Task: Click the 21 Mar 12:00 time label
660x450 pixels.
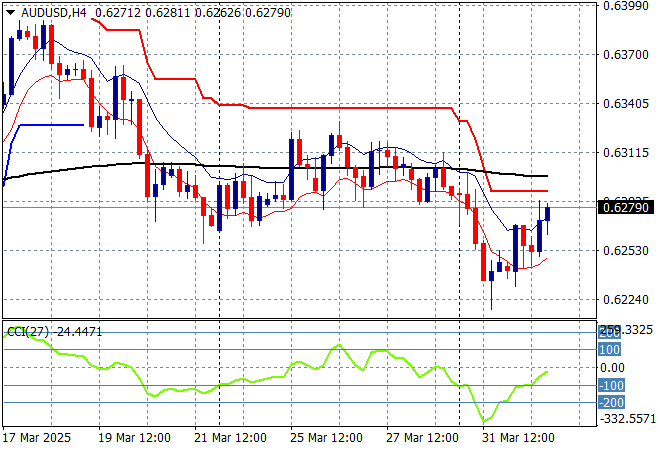Action: pos(230,438)
